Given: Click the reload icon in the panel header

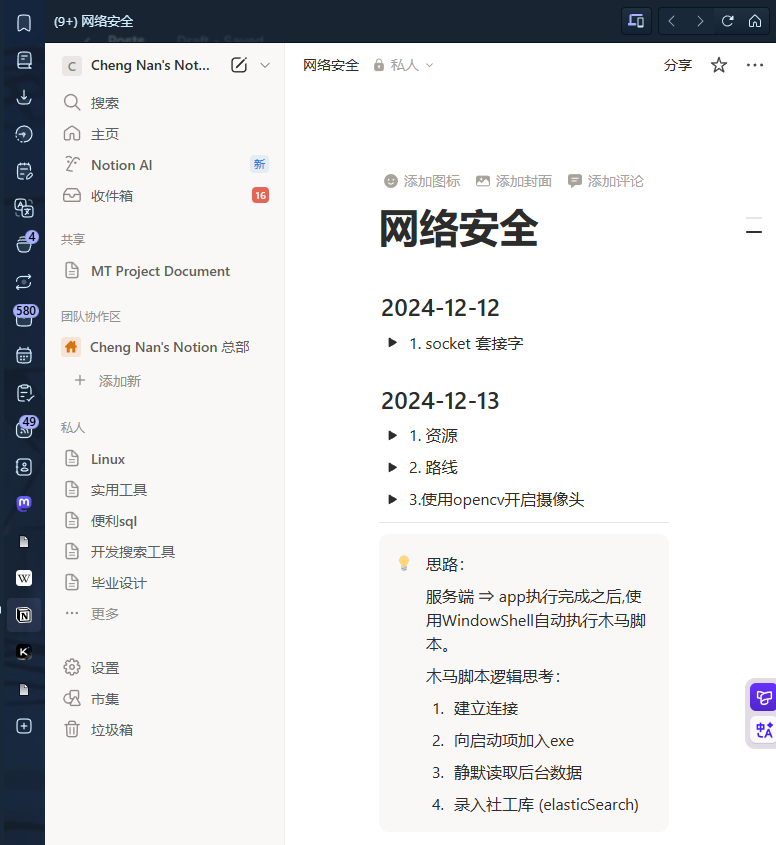Looking at the screenshot, I should point(728,21).
